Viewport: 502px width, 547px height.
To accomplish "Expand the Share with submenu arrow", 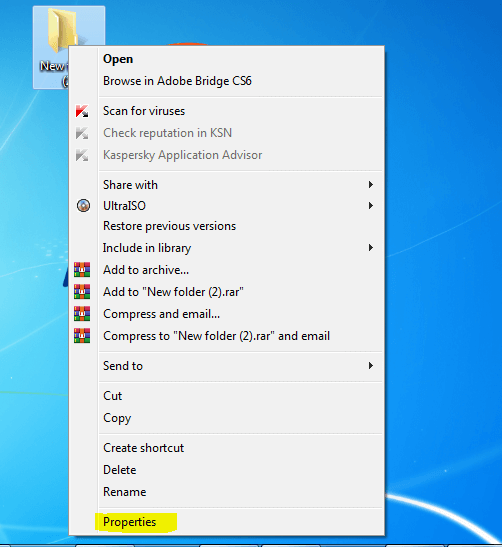I will 370,185.
